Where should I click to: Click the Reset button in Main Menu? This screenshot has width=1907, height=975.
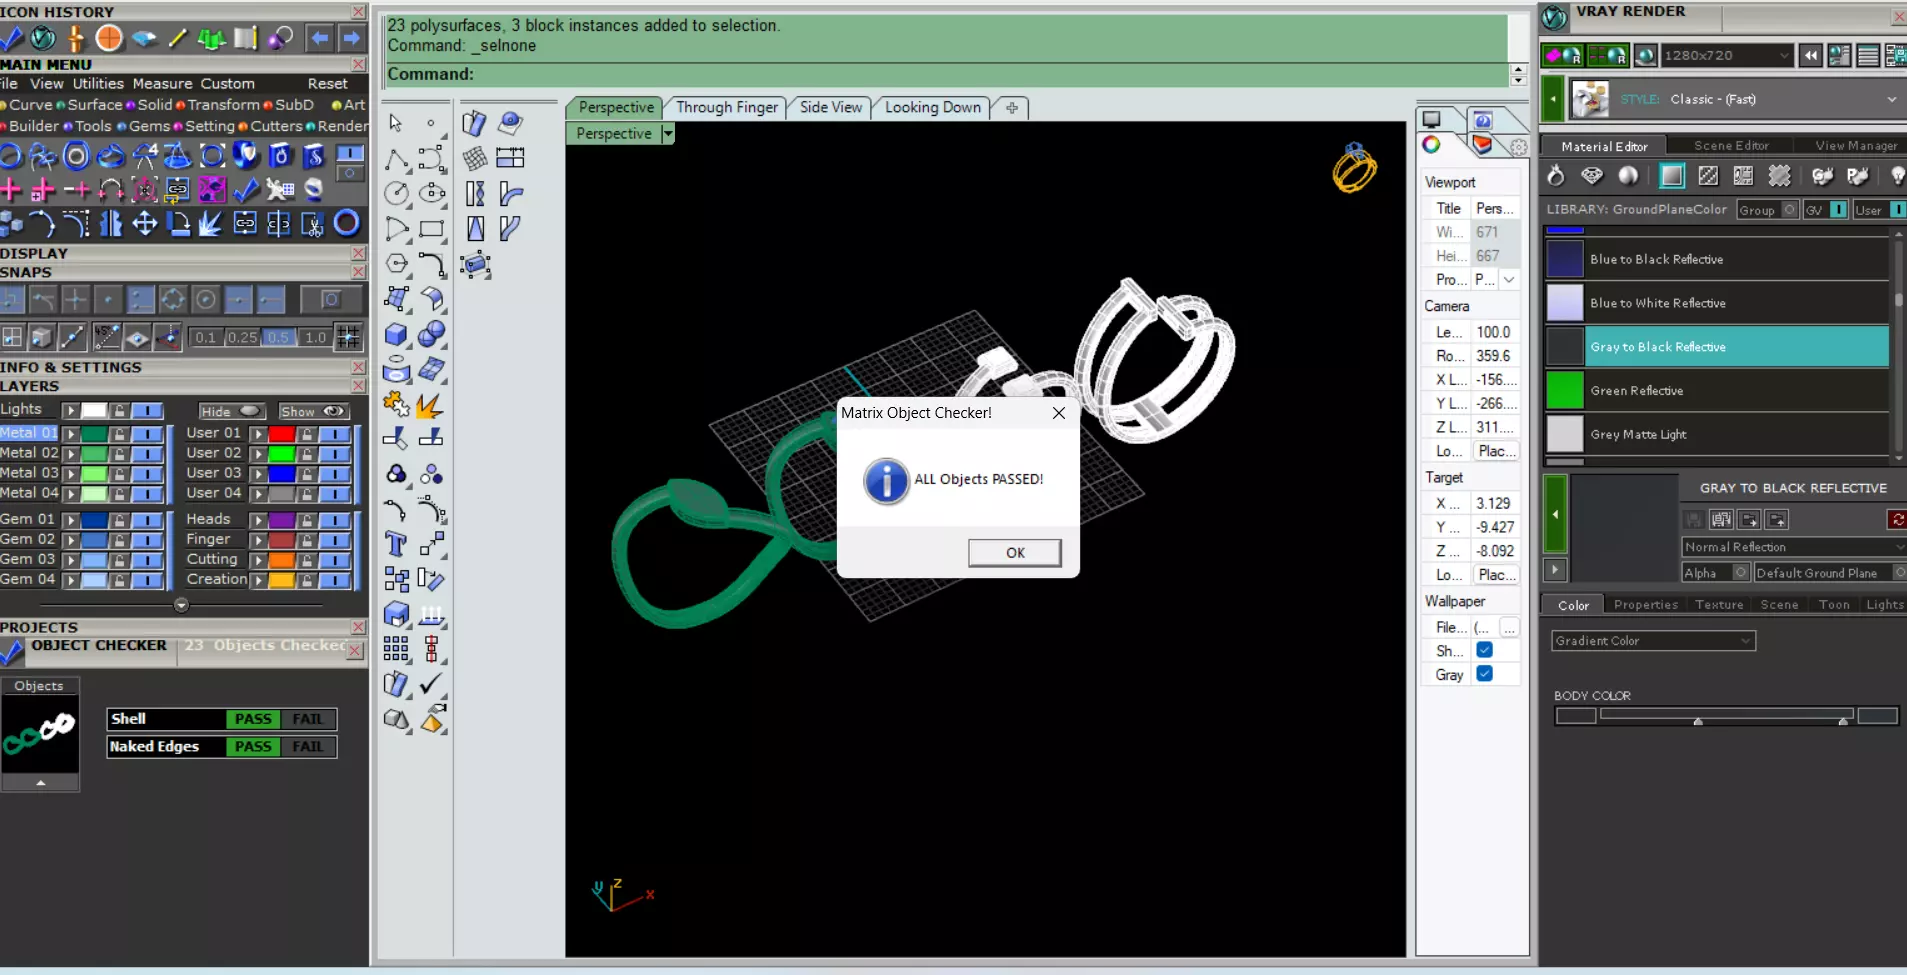(328, 84)
